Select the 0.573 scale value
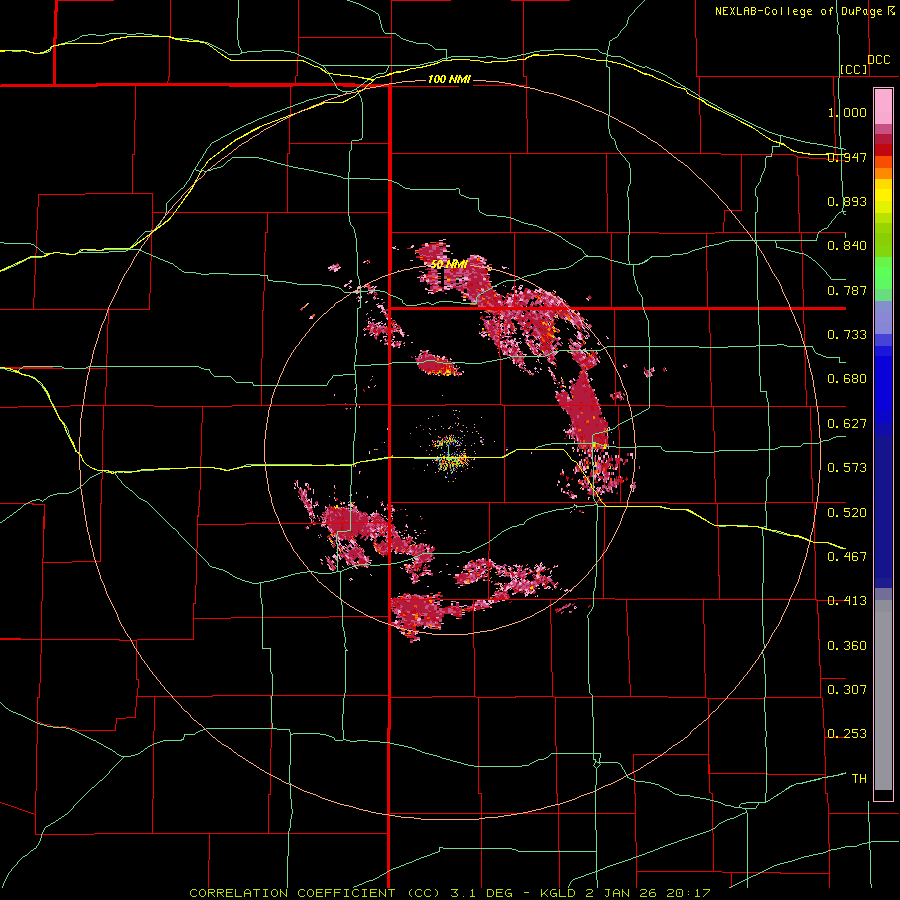This screenshot has width=900, height=900. click(847, 468)
